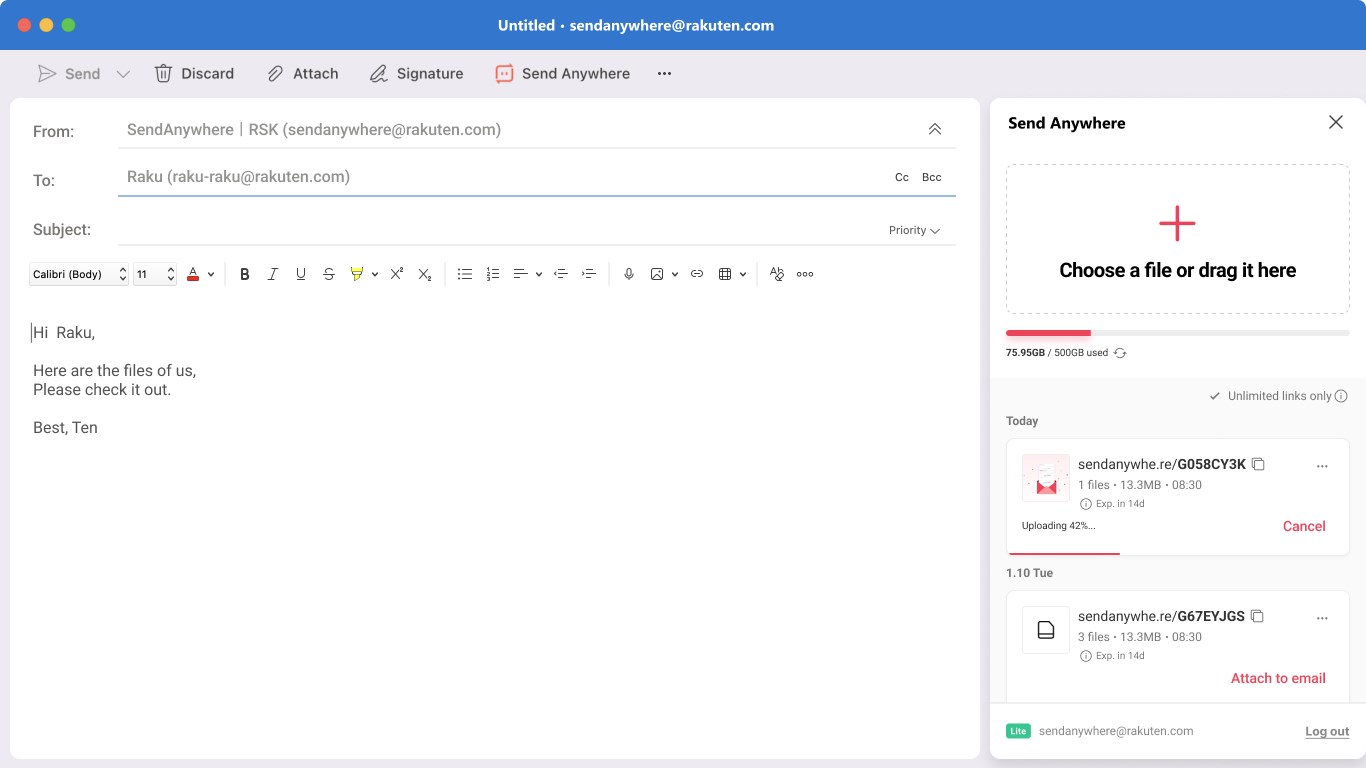Open the alignment dropdown arrow
Image resolution: width=1366 pixels, height=768 pixels.
point(539,274)
